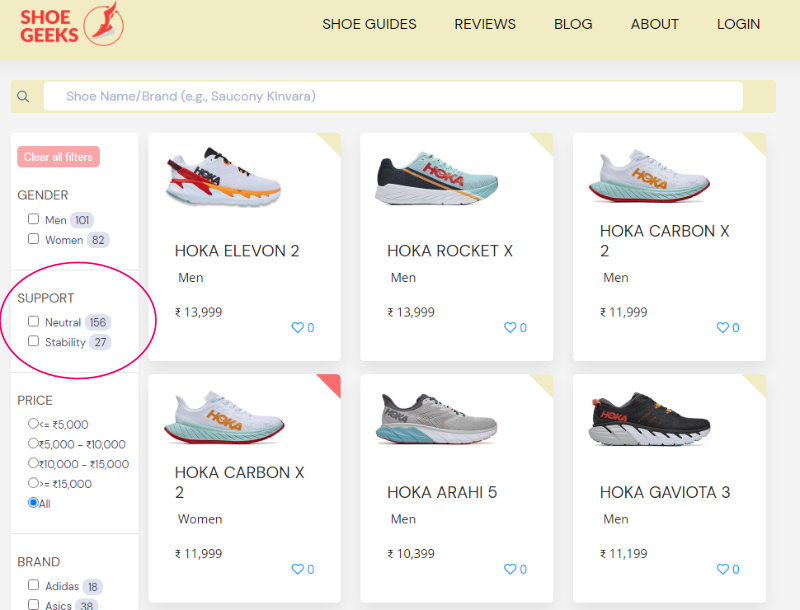The height and width of the screenshot is (610, 800).
Task: Open the Shoe Guides menu
Action: pos(369,24)
